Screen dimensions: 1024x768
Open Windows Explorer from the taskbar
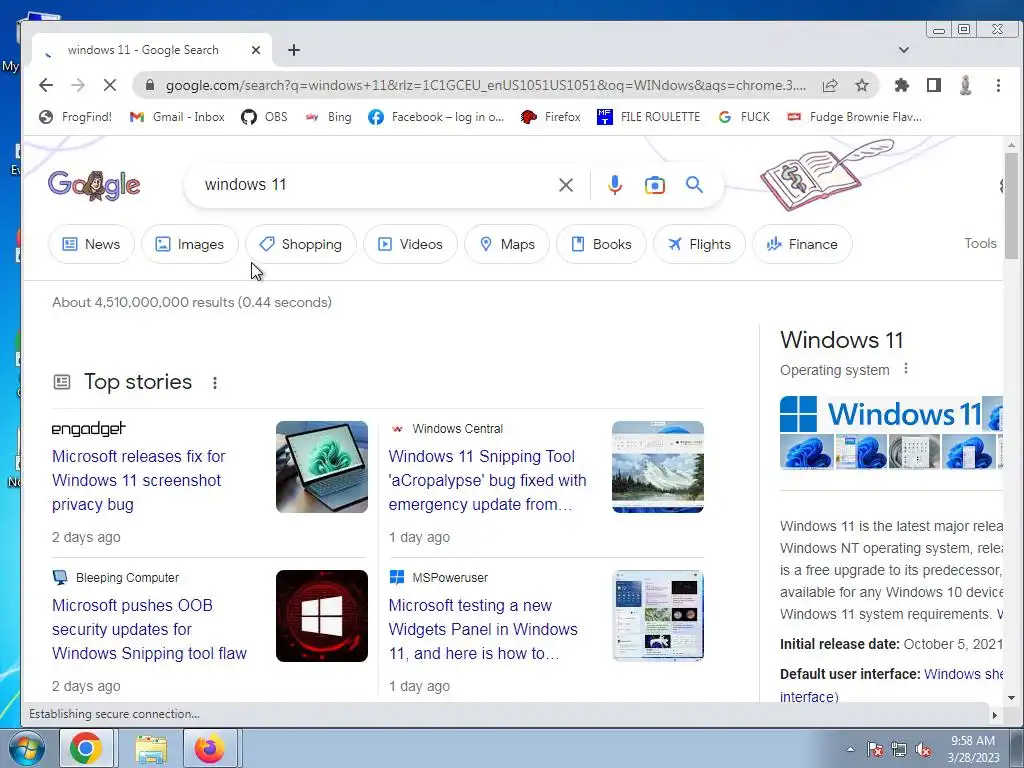(x=151, y=748)
